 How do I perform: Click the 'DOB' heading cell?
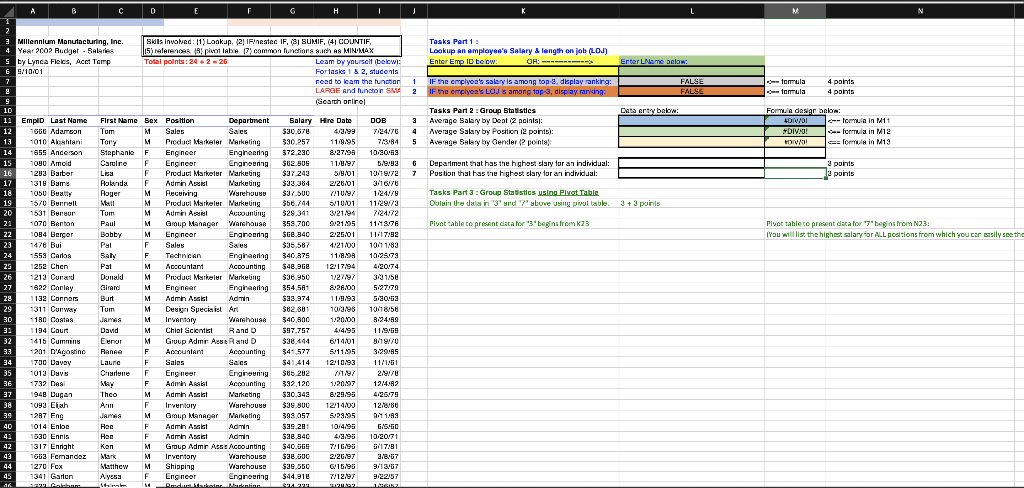(378, 121)
